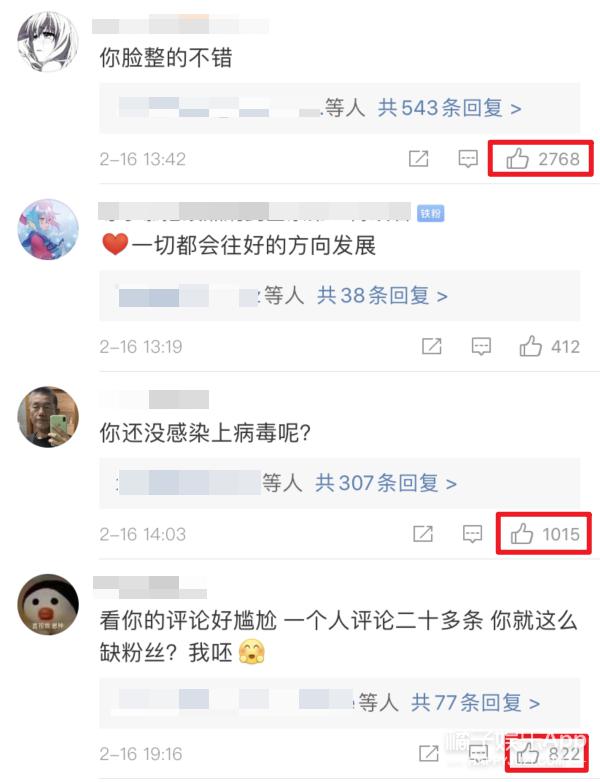This screenshot has width=600, height=782.
Task: Tap comment text 你还没感染上病毒呢?
Action: [205, 433]
